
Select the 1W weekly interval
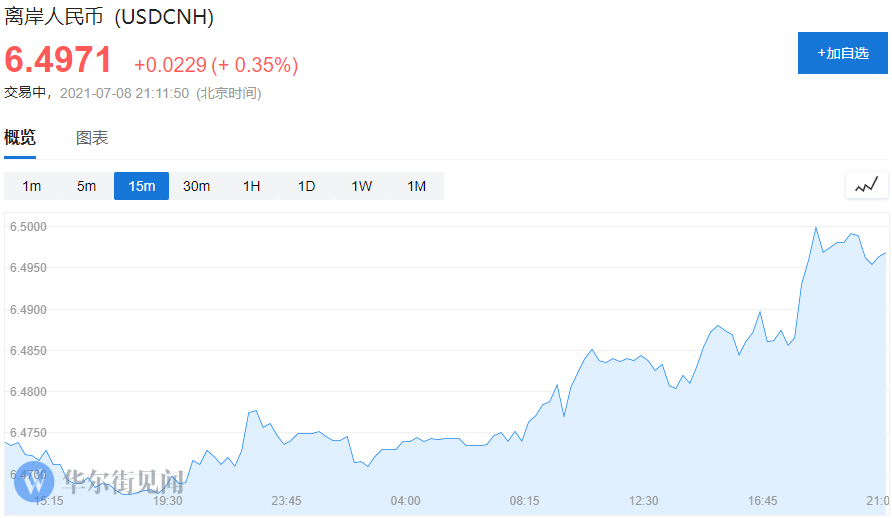pos(361,186)
